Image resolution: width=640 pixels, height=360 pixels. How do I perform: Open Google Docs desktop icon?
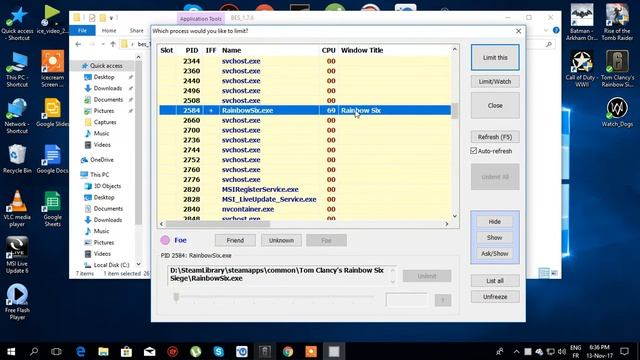click(52, 159)
